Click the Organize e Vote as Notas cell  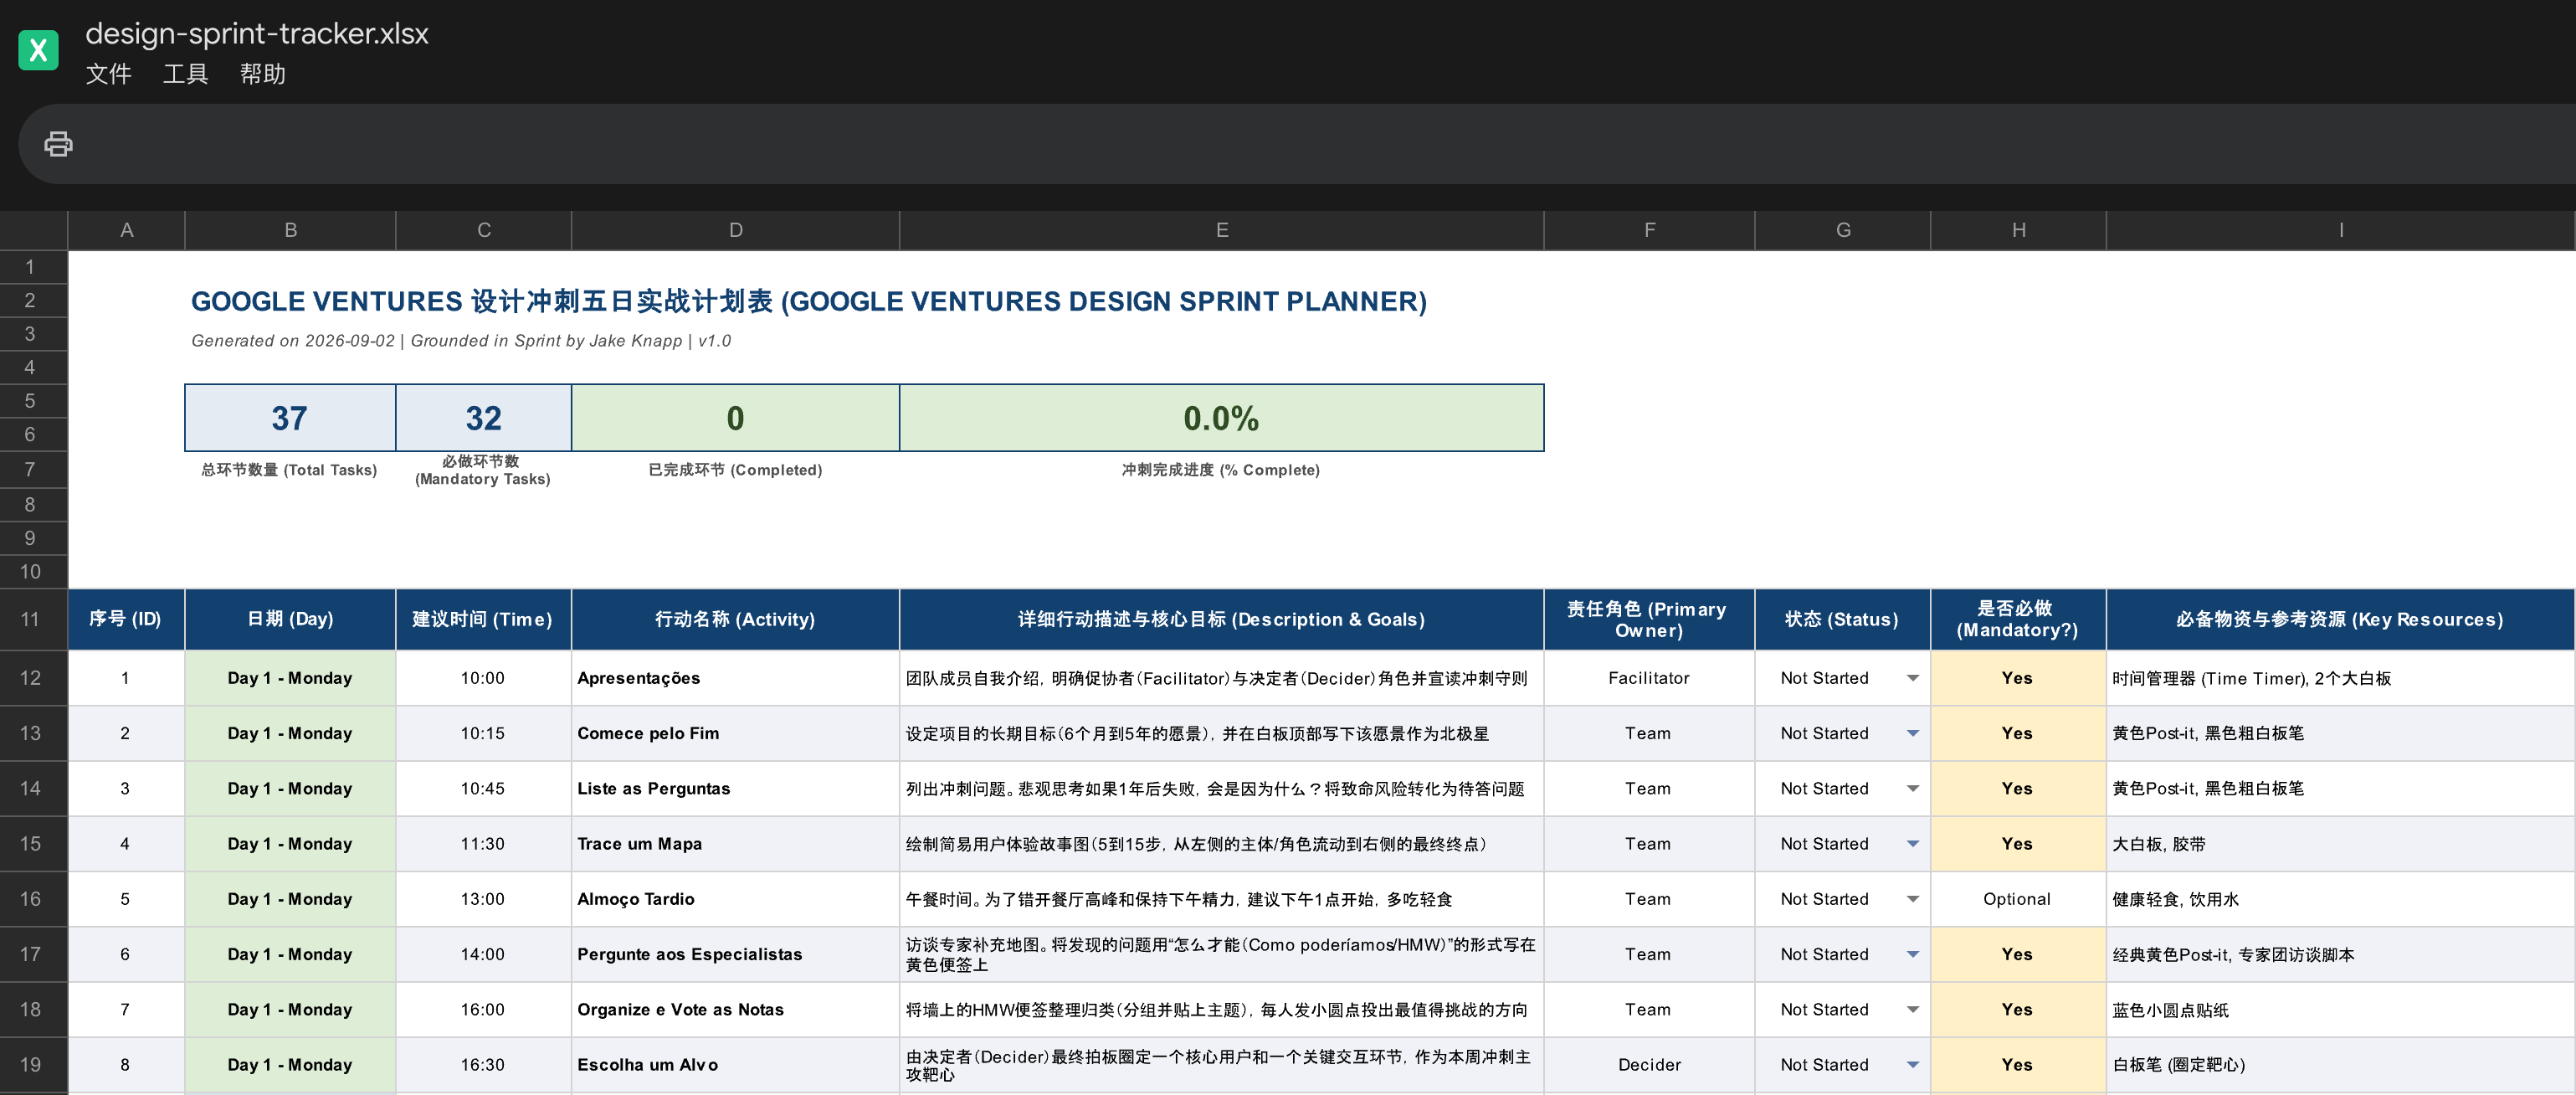(735, 1009)
